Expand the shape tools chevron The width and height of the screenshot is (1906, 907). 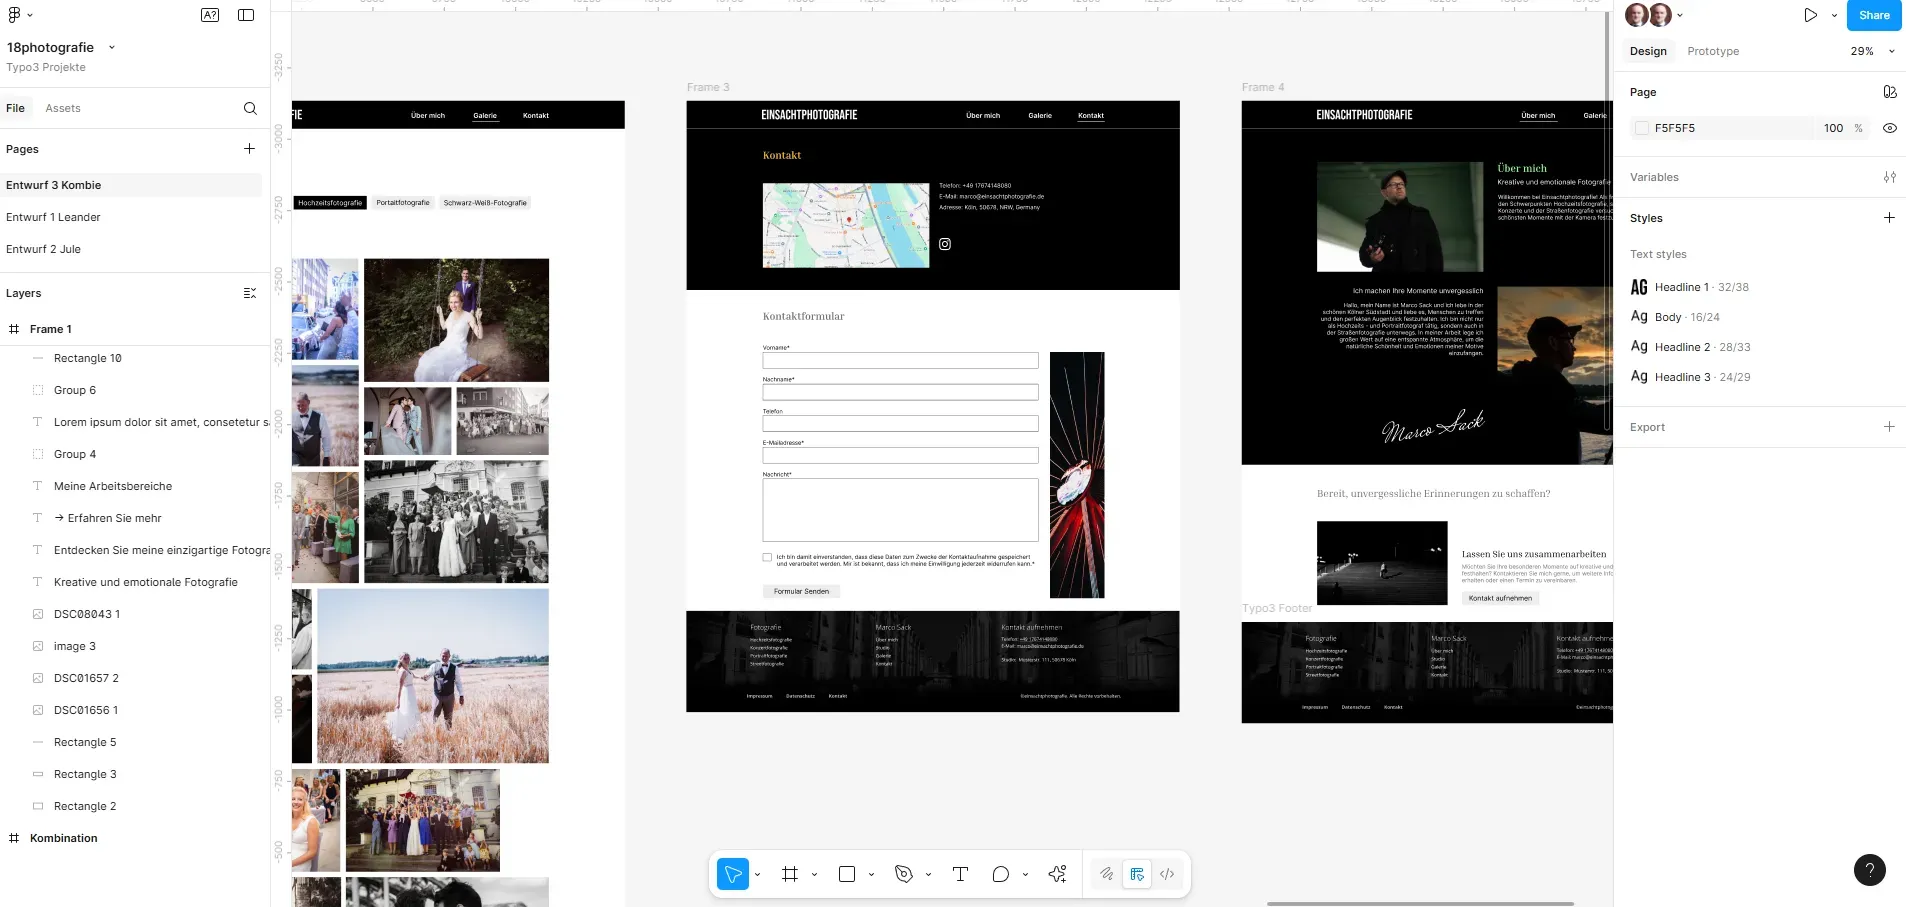click(x=871, y=875)
